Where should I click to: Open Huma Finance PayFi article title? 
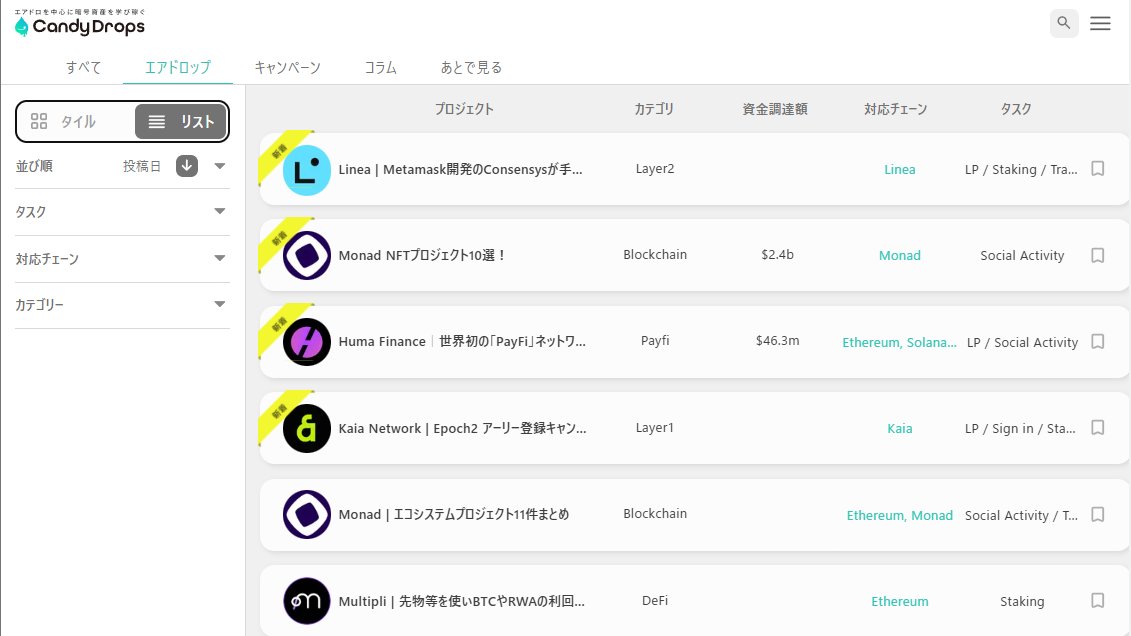pos(462,341)
